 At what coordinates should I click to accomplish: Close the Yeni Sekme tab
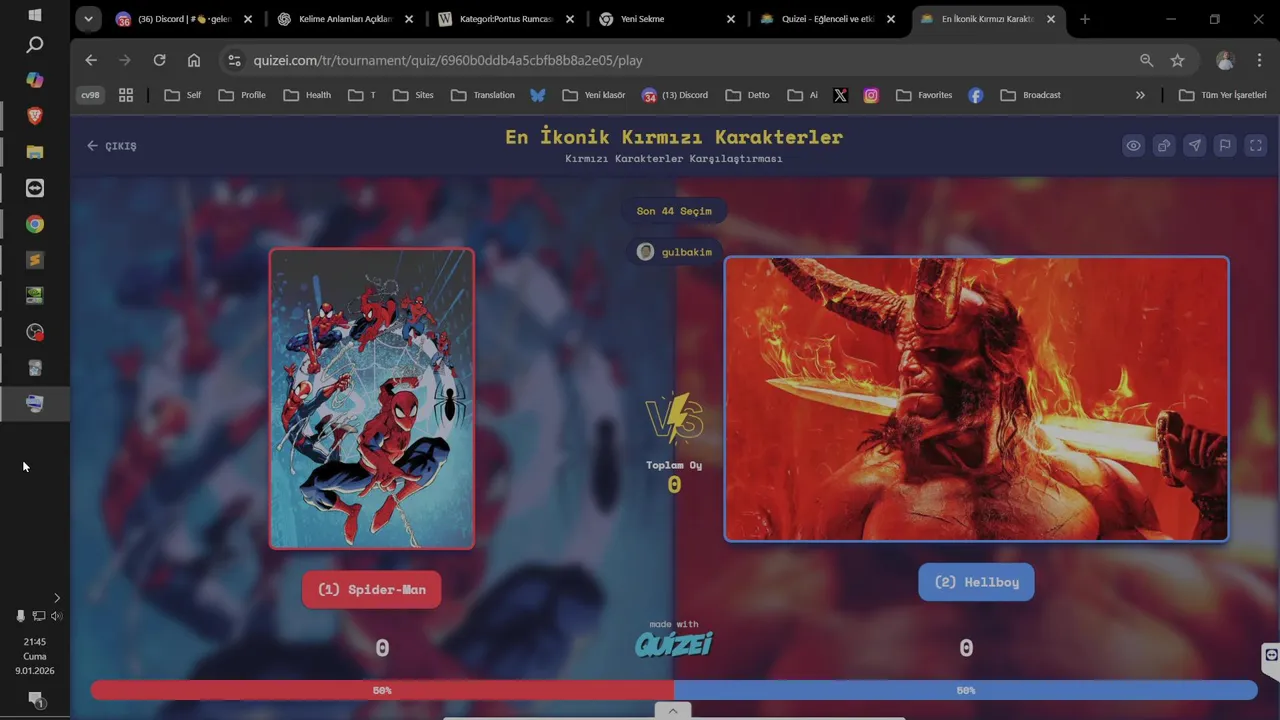point(731,19)
